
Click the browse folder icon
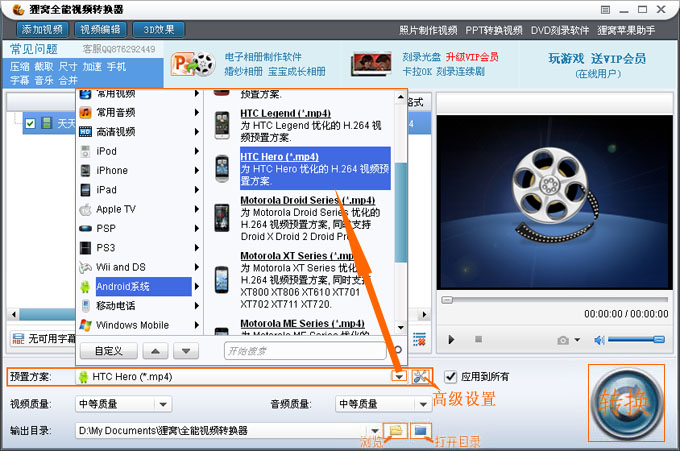[x=396, y=431]
